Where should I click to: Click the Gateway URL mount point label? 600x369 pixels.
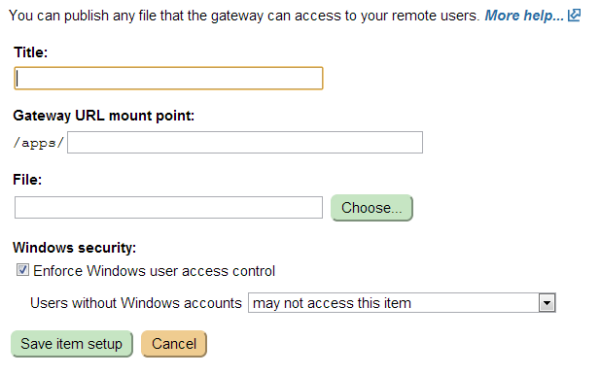[104, 116]
